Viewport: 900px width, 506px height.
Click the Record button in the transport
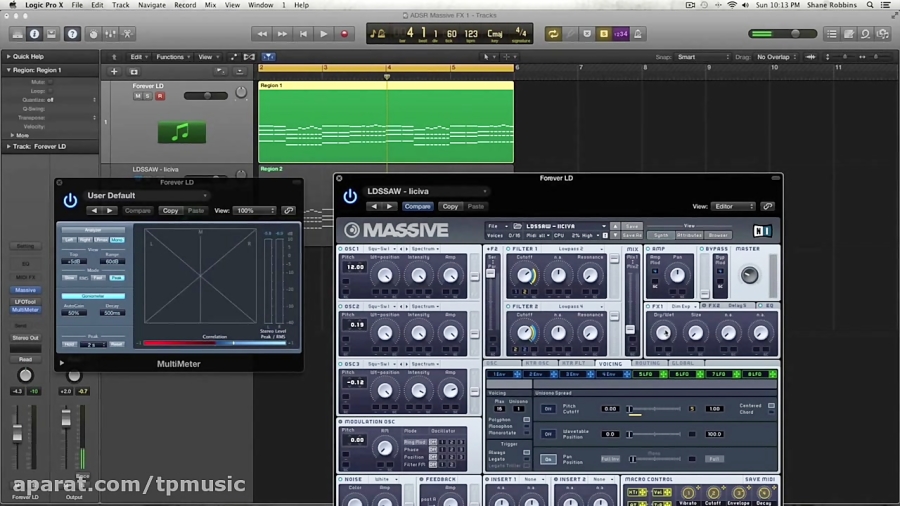coord(344,34)
